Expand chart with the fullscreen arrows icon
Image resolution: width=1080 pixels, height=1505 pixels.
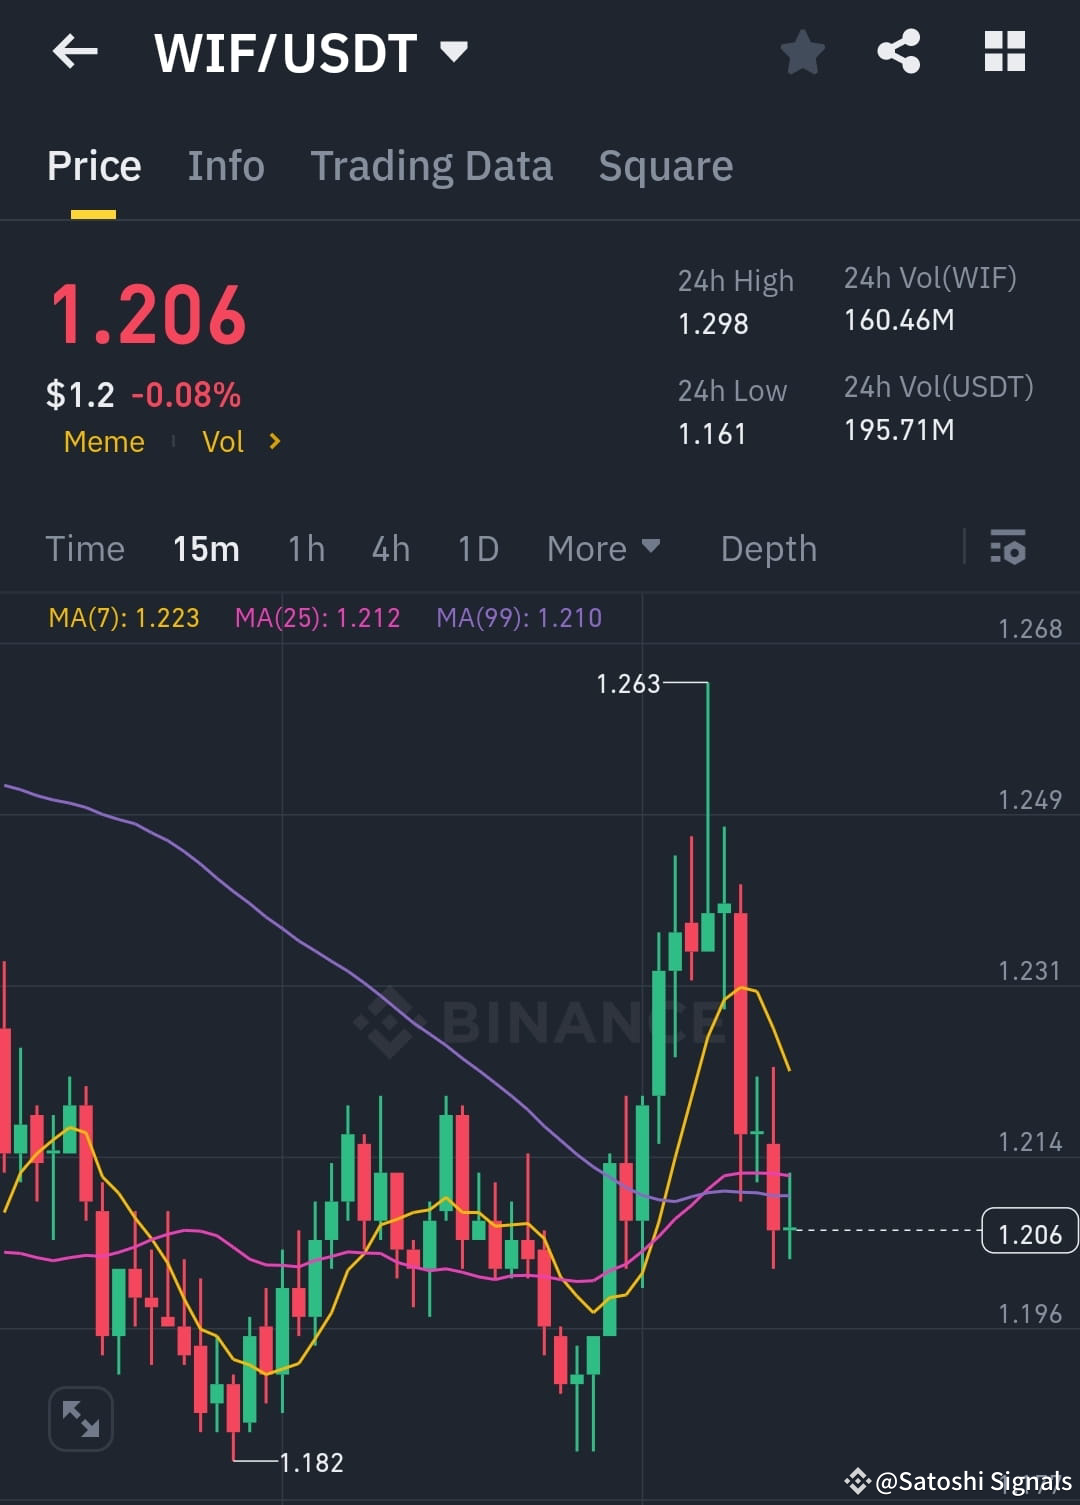point(81,1418)
